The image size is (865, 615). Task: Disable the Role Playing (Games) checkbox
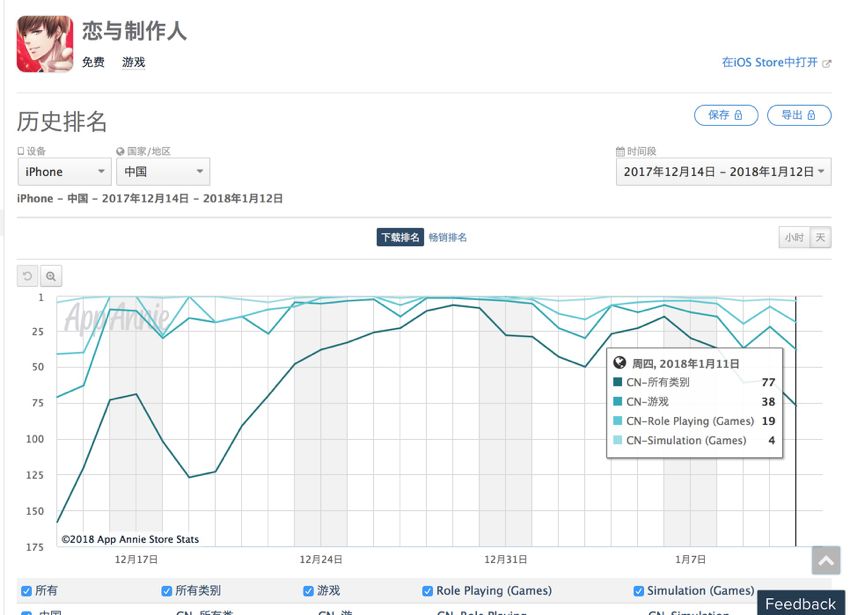pyautogui.click(x=428, y=591)
